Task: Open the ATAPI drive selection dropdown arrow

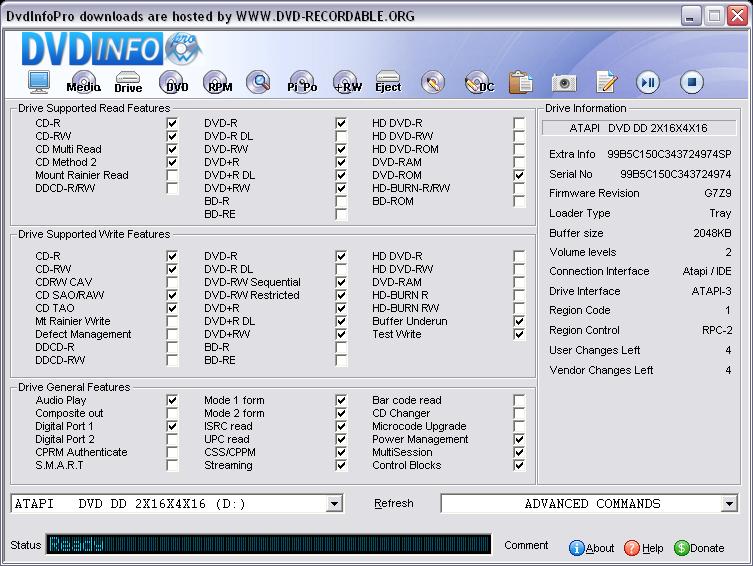Action: coord(334,504)
